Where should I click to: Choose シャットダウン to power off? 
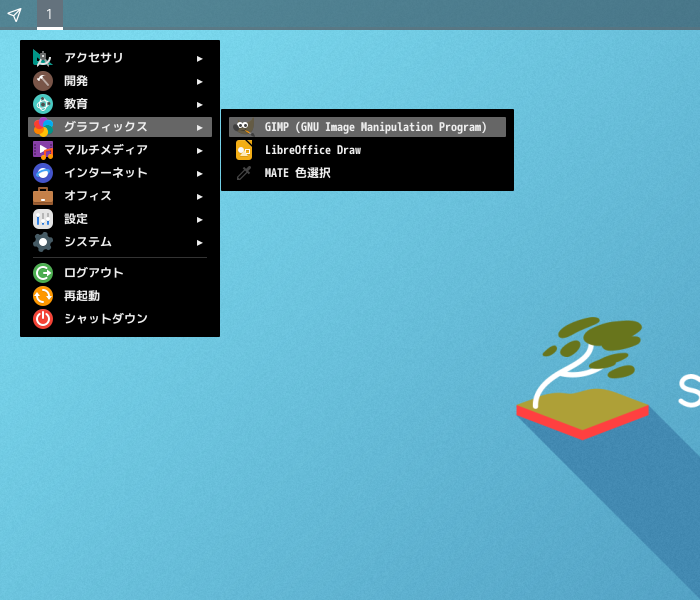click(x=120, y=319)
